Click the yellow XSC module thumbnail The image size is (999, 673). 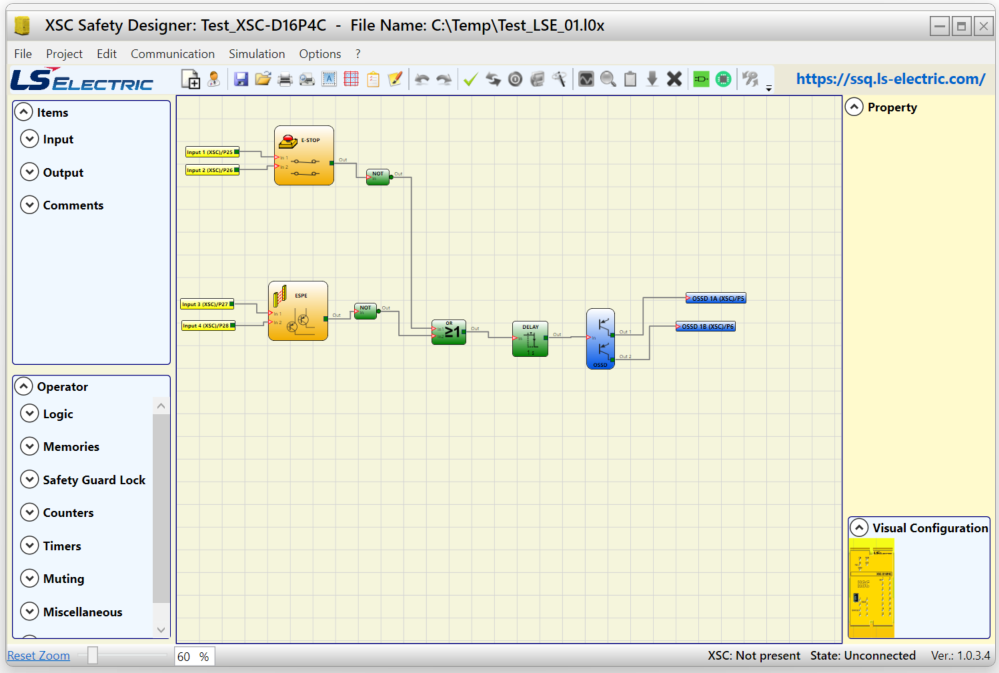click(872, 588)
